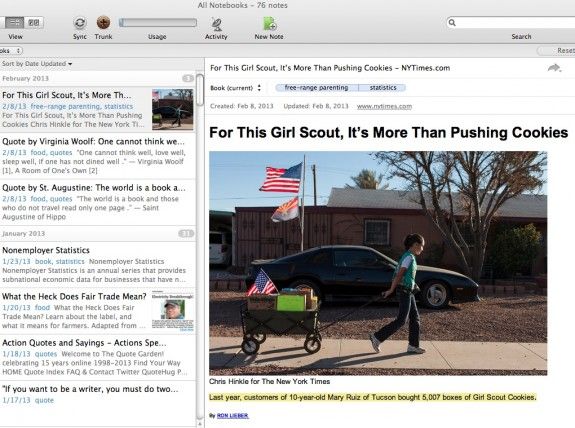Open the Virginia Woolf quote note
575x428 pixels.
pos(98,156)
